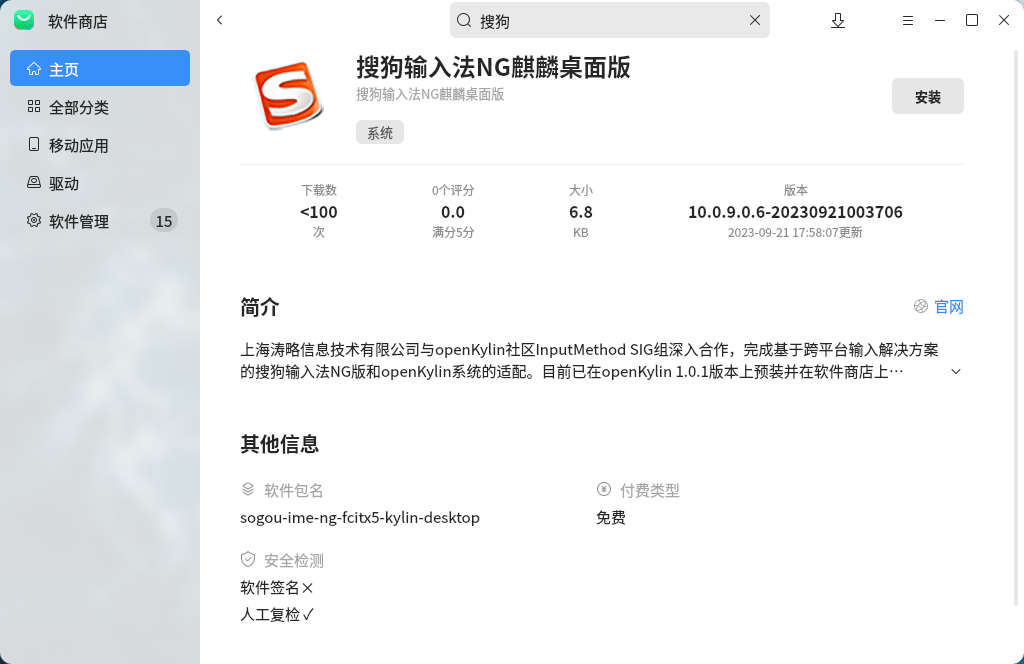Click the package name layers icon

(248, 489)
